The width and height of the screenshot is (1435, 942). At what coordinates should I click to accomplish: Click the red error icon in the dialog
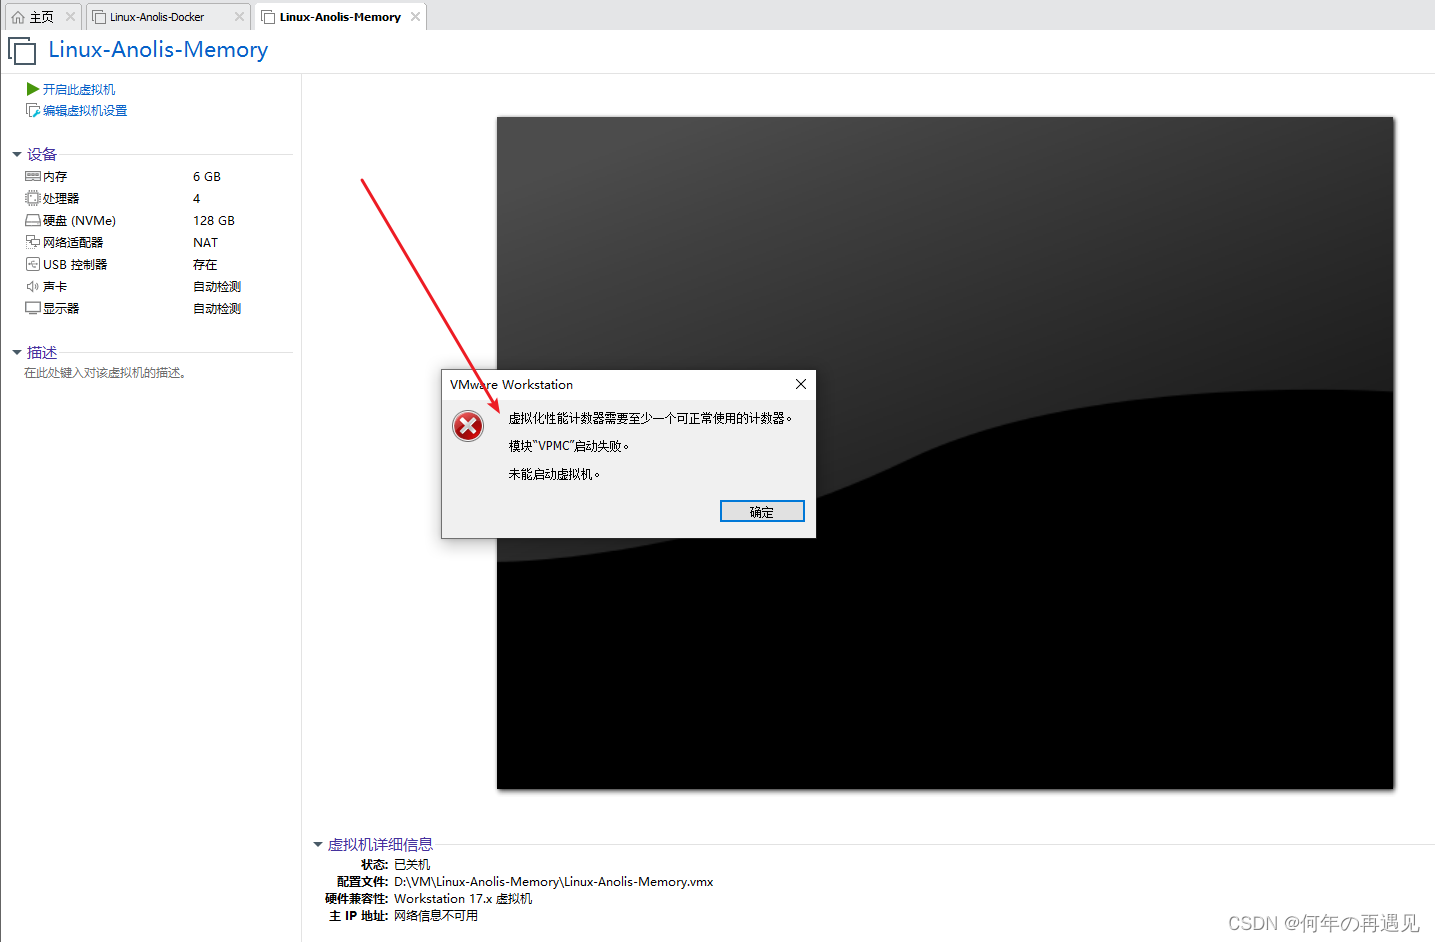pos(468,426)
